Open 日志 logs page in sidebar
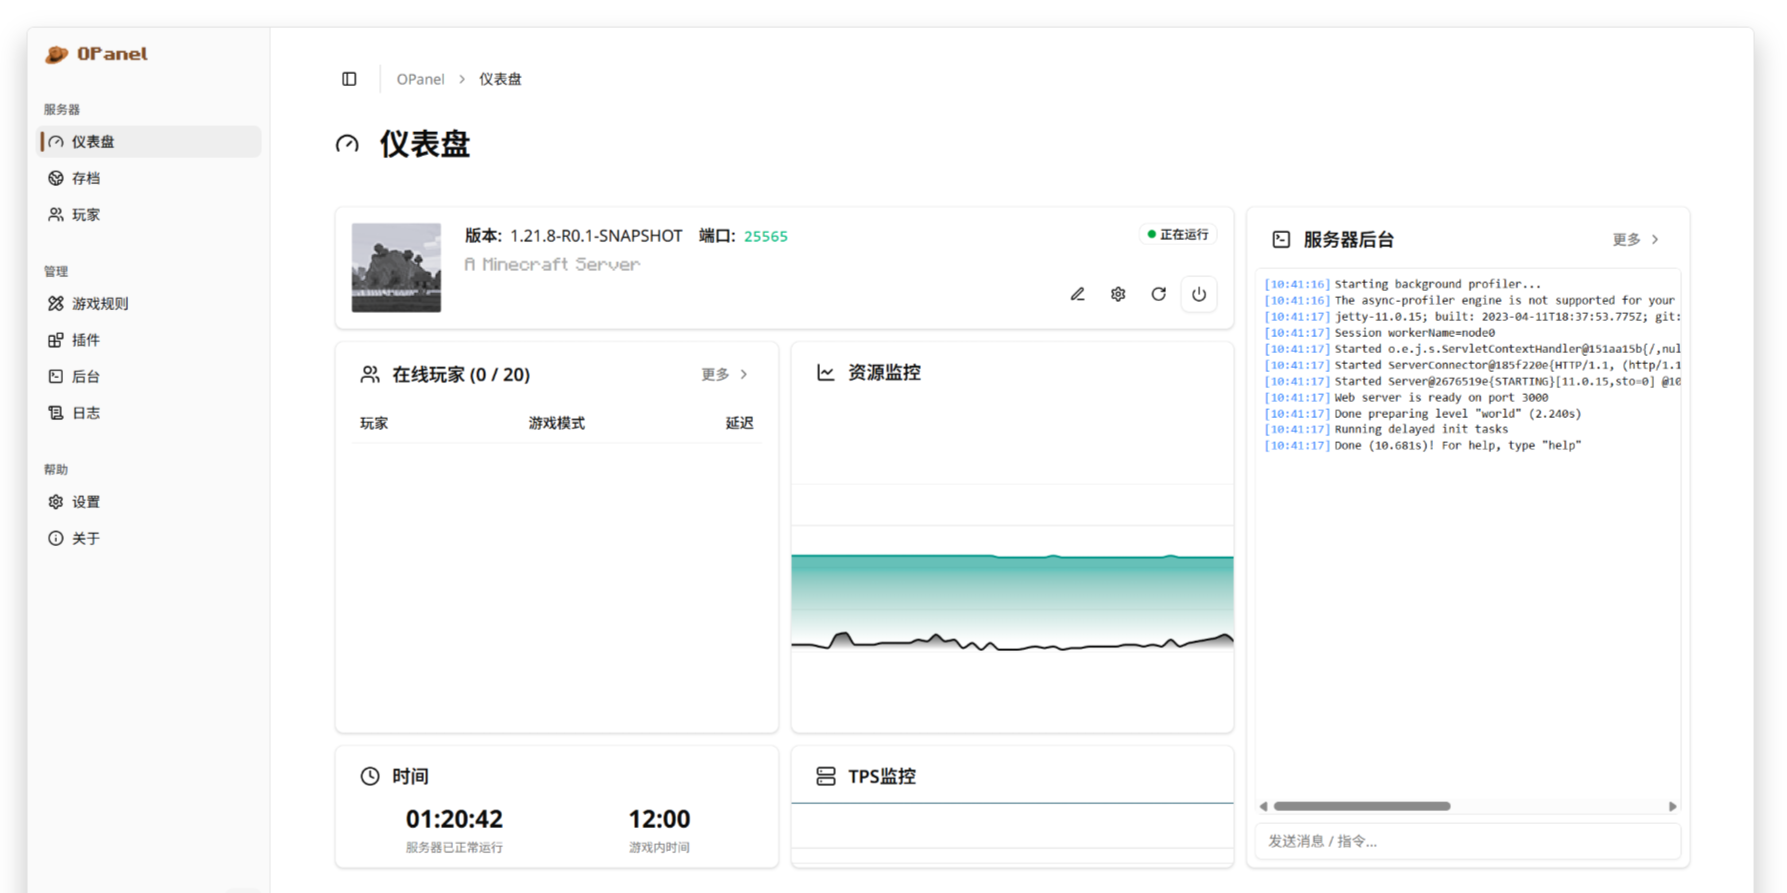Screen dimensions: 1787x893 pyautogui.click(x=86, y=413)
